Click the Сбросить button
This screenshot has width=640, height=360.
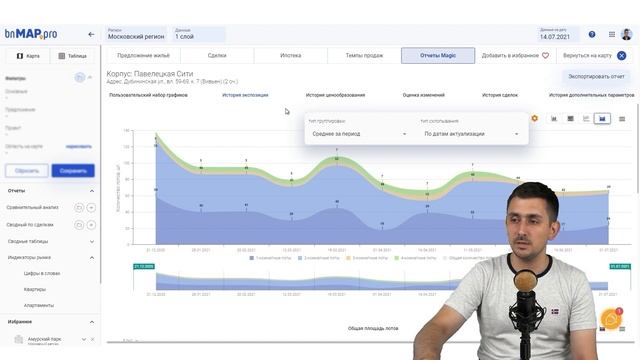pos(27,171)
